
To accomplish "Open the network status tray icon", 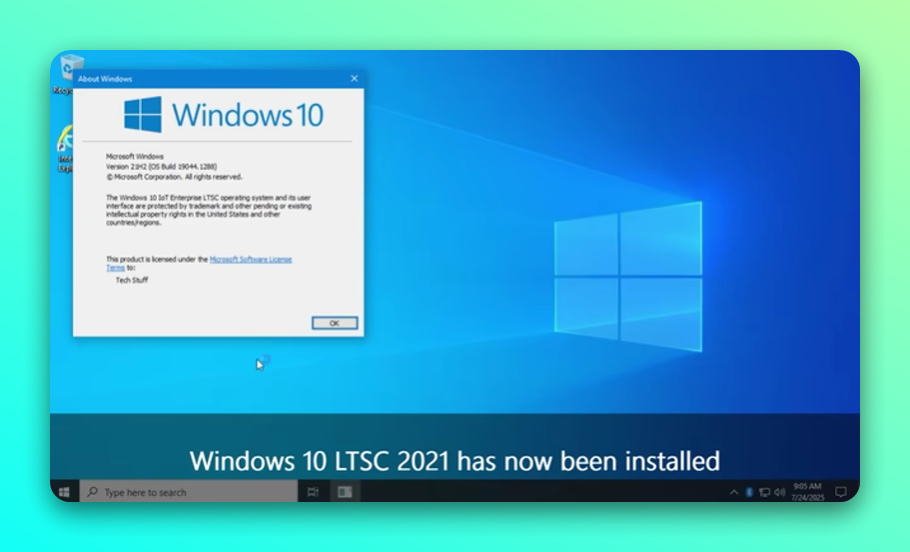I will click(x=764, y=492).
